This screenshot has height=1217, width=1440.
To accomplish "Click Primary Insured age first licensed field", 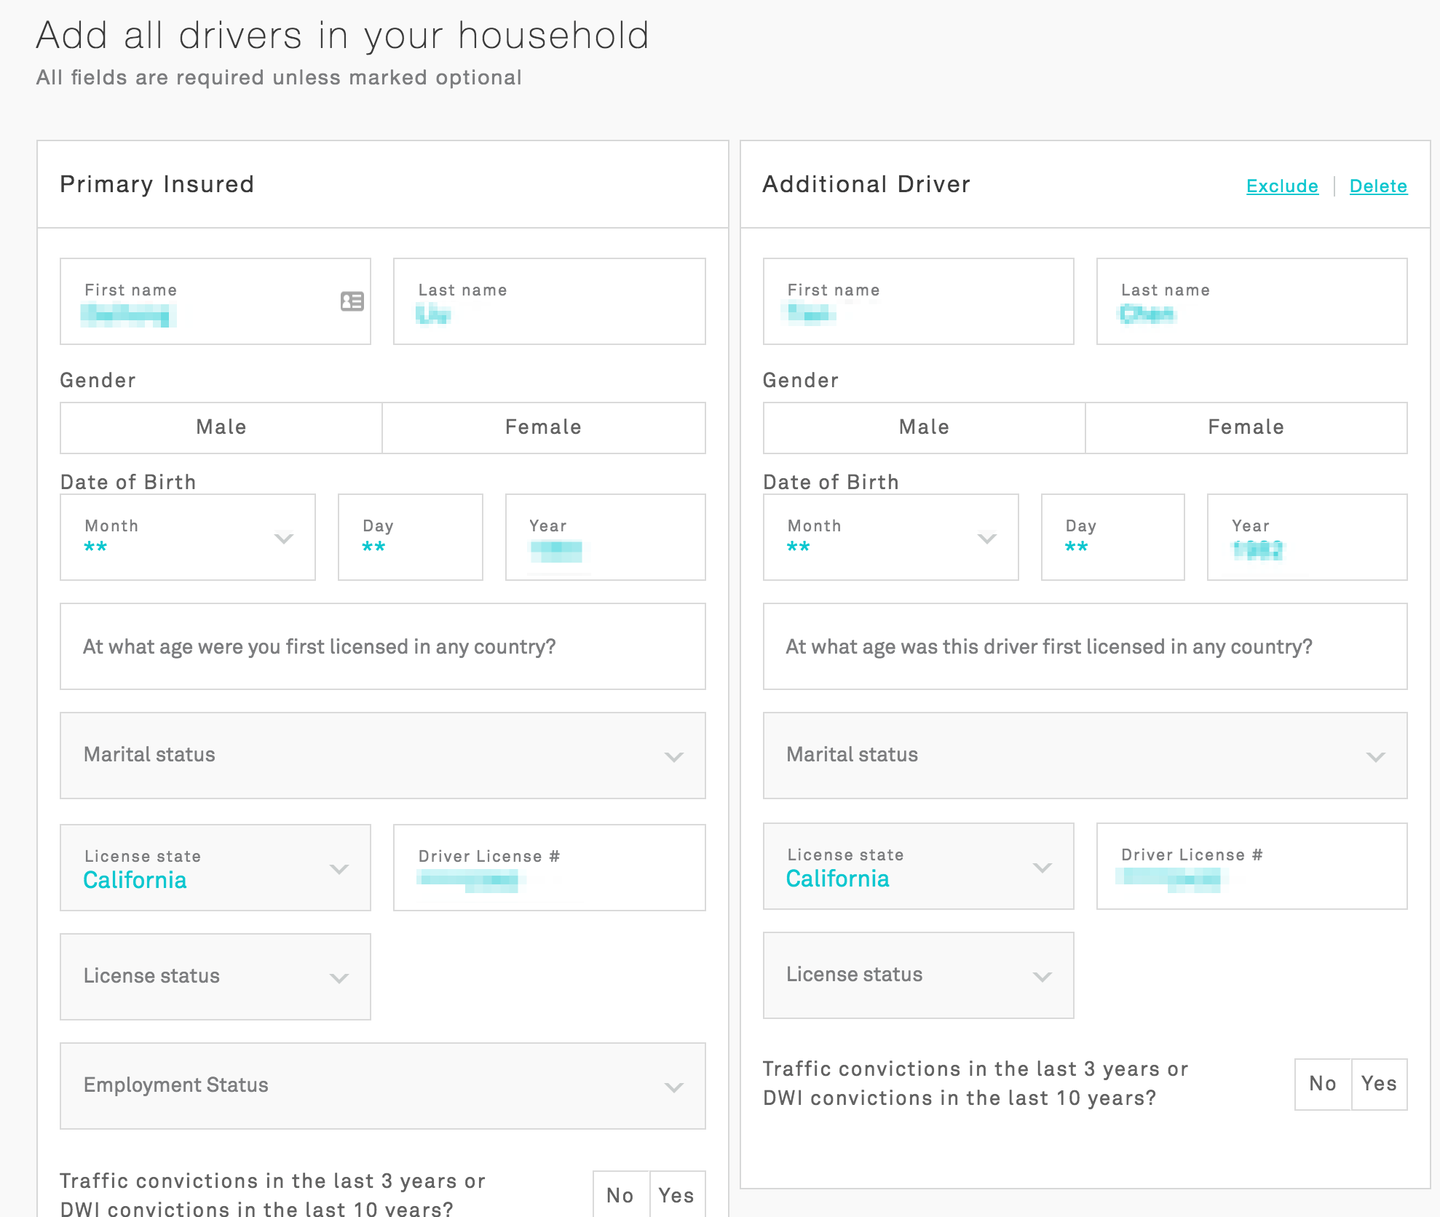I will point(383,646).
